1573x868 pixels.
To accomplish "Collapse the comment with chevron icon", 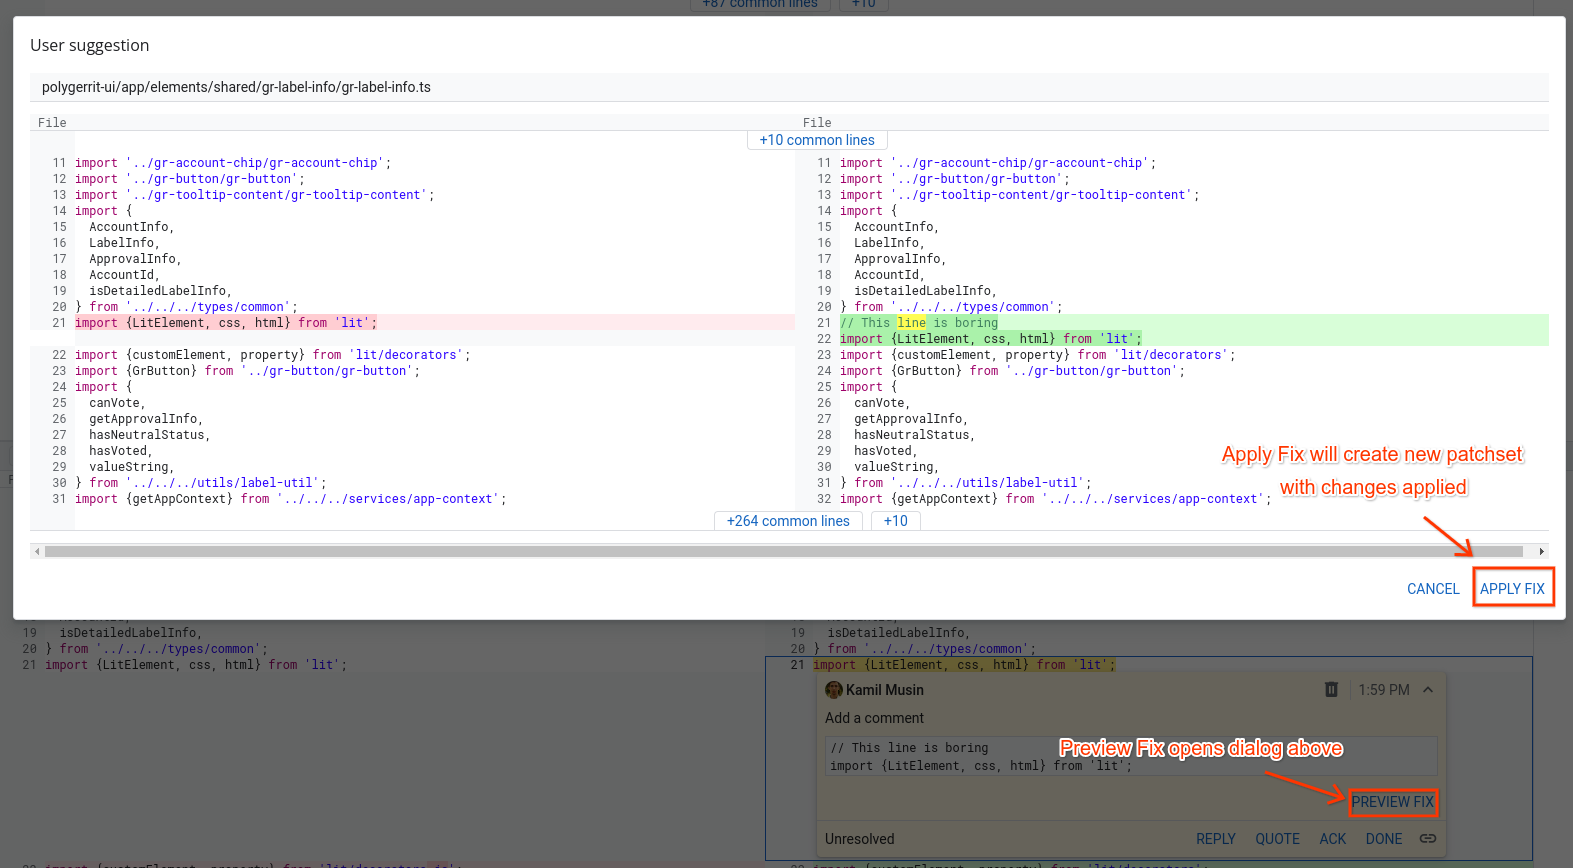I will (x=1428, y=690).
